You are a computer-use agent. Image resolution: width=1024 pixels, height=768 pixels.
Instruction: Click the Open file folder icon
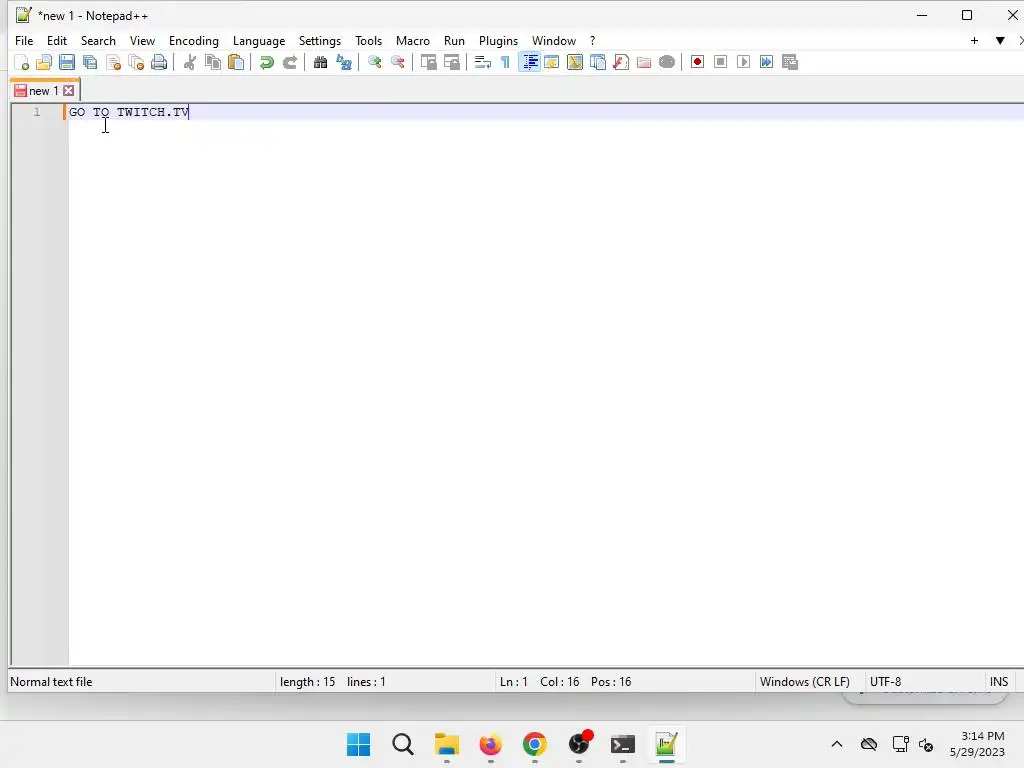pyautogui.click(x=44, y=62)
